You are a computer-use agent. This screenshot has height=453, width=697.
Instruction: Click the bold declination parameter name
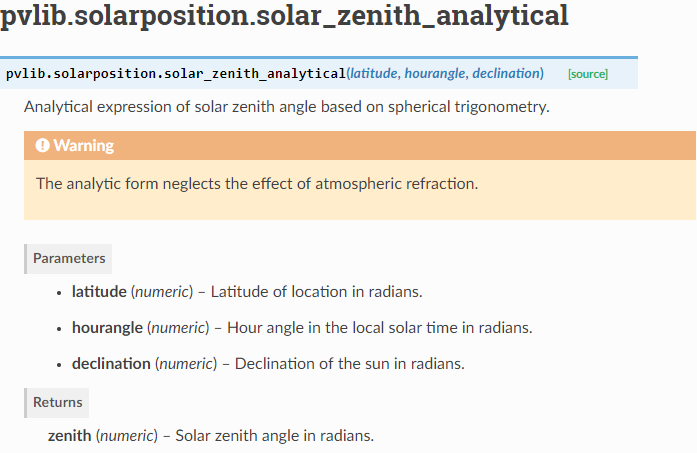(x=111, y=364)
